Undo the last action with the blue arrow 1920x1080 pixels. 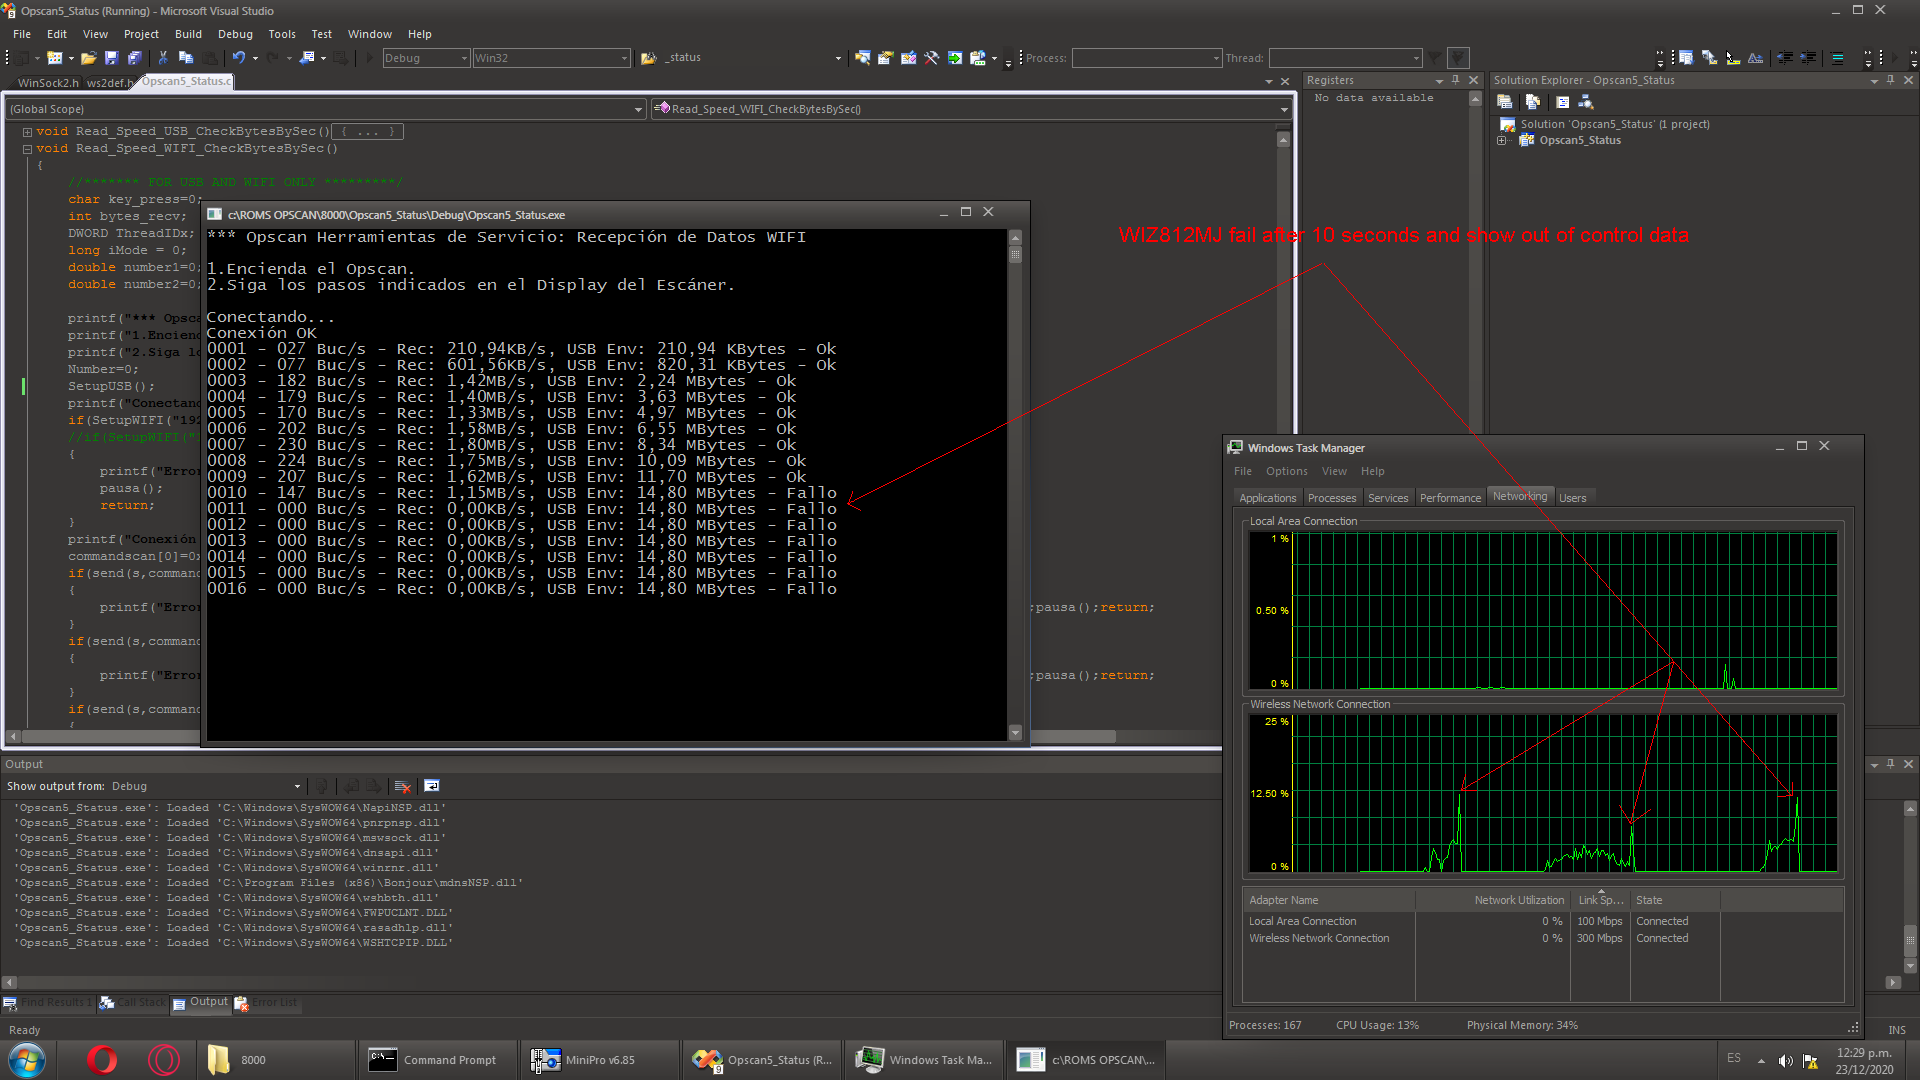[239, 58]
